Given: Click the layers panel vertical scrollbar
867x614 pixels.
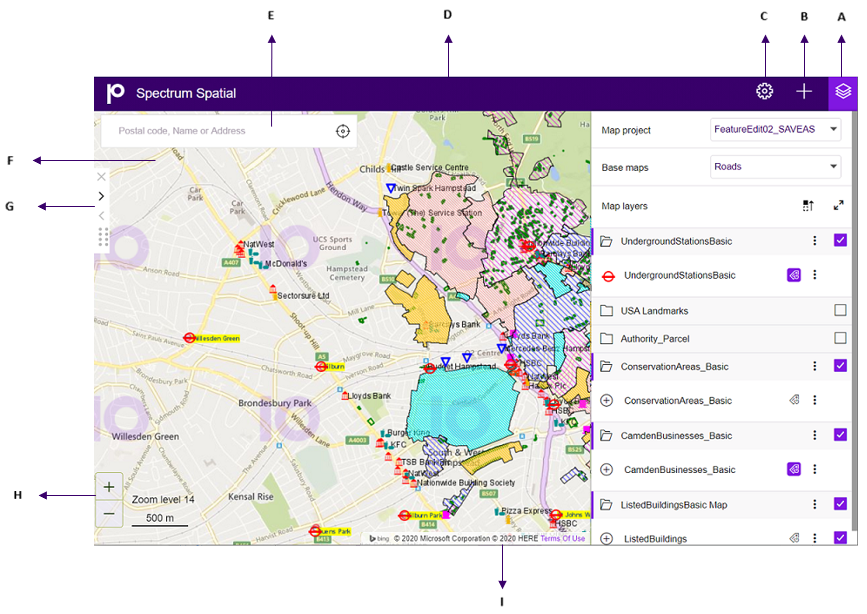Looking at the screenshot, I should pyautogui.click(x=854, y=321).
